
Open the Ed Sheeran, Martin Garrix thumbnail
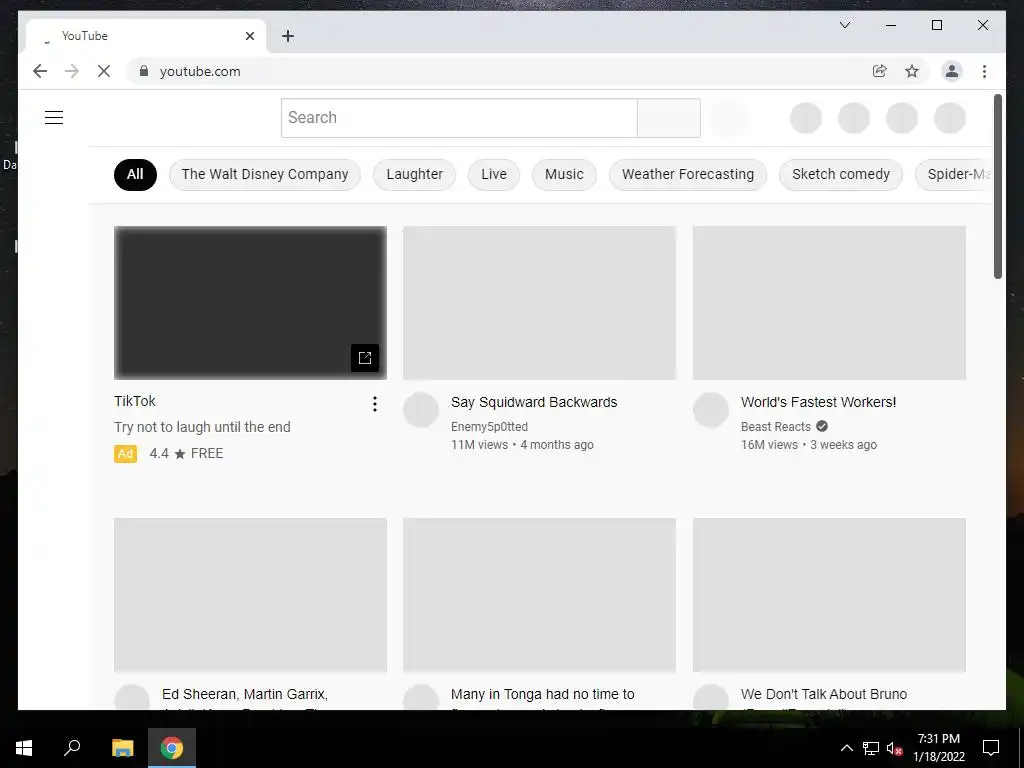250,595
